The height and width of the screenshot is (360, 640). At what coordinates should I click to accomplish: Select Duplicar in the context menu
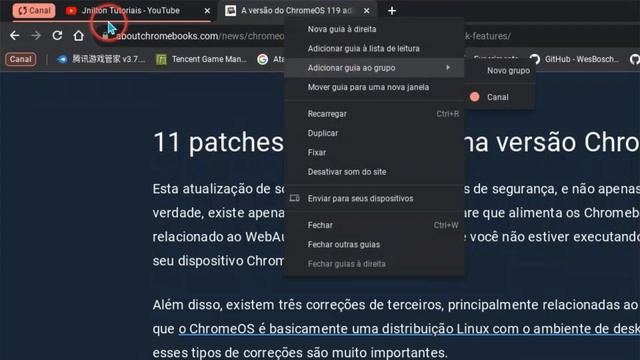[x=374, y=133]
